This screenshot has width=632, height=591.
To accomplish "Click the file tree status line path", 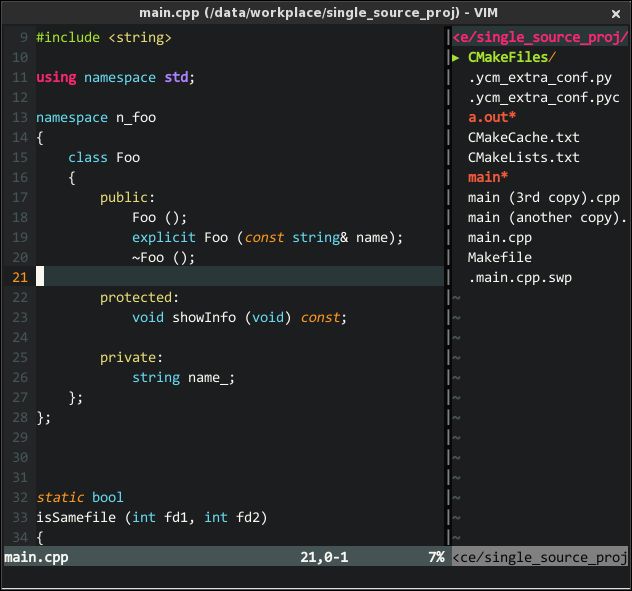I will point(540,558).
